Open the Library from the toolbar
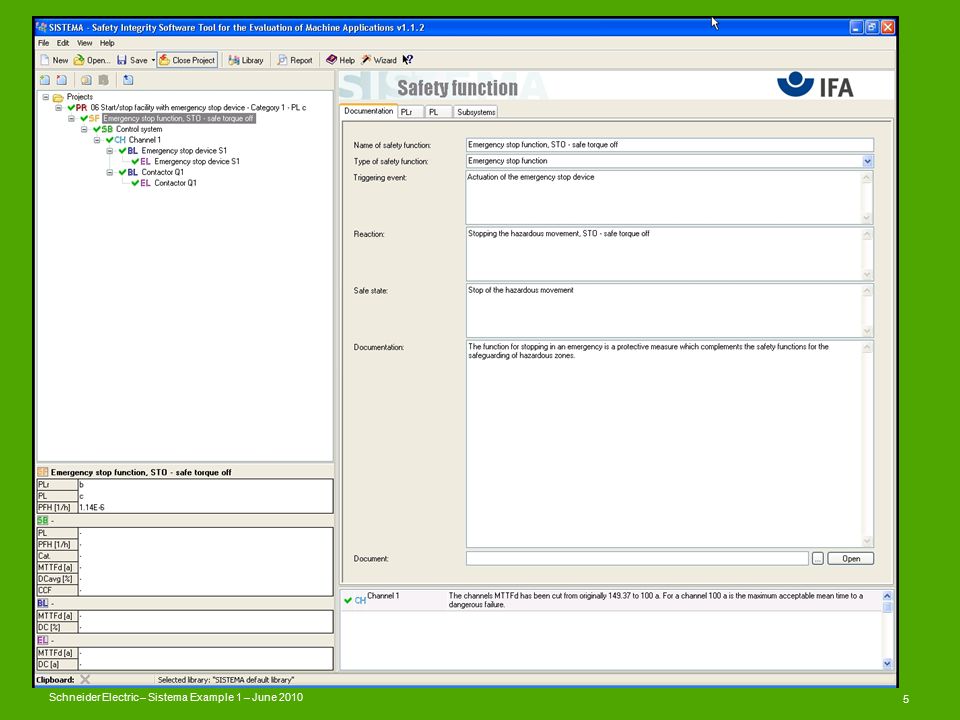 click(246, 60)
